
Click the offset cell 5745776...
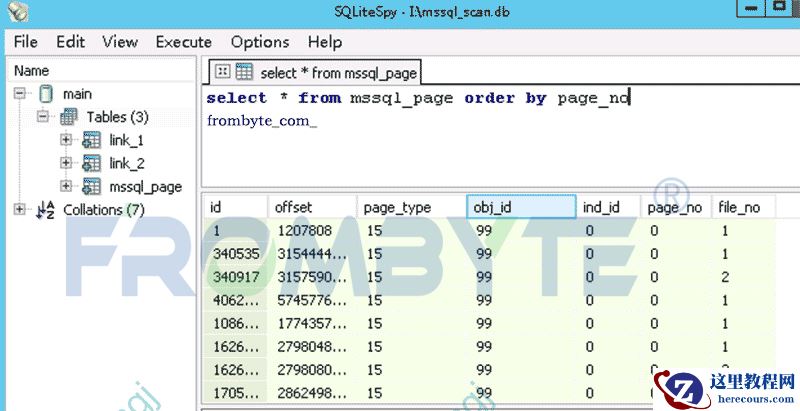pyautogui.click(x=312, y=300)
